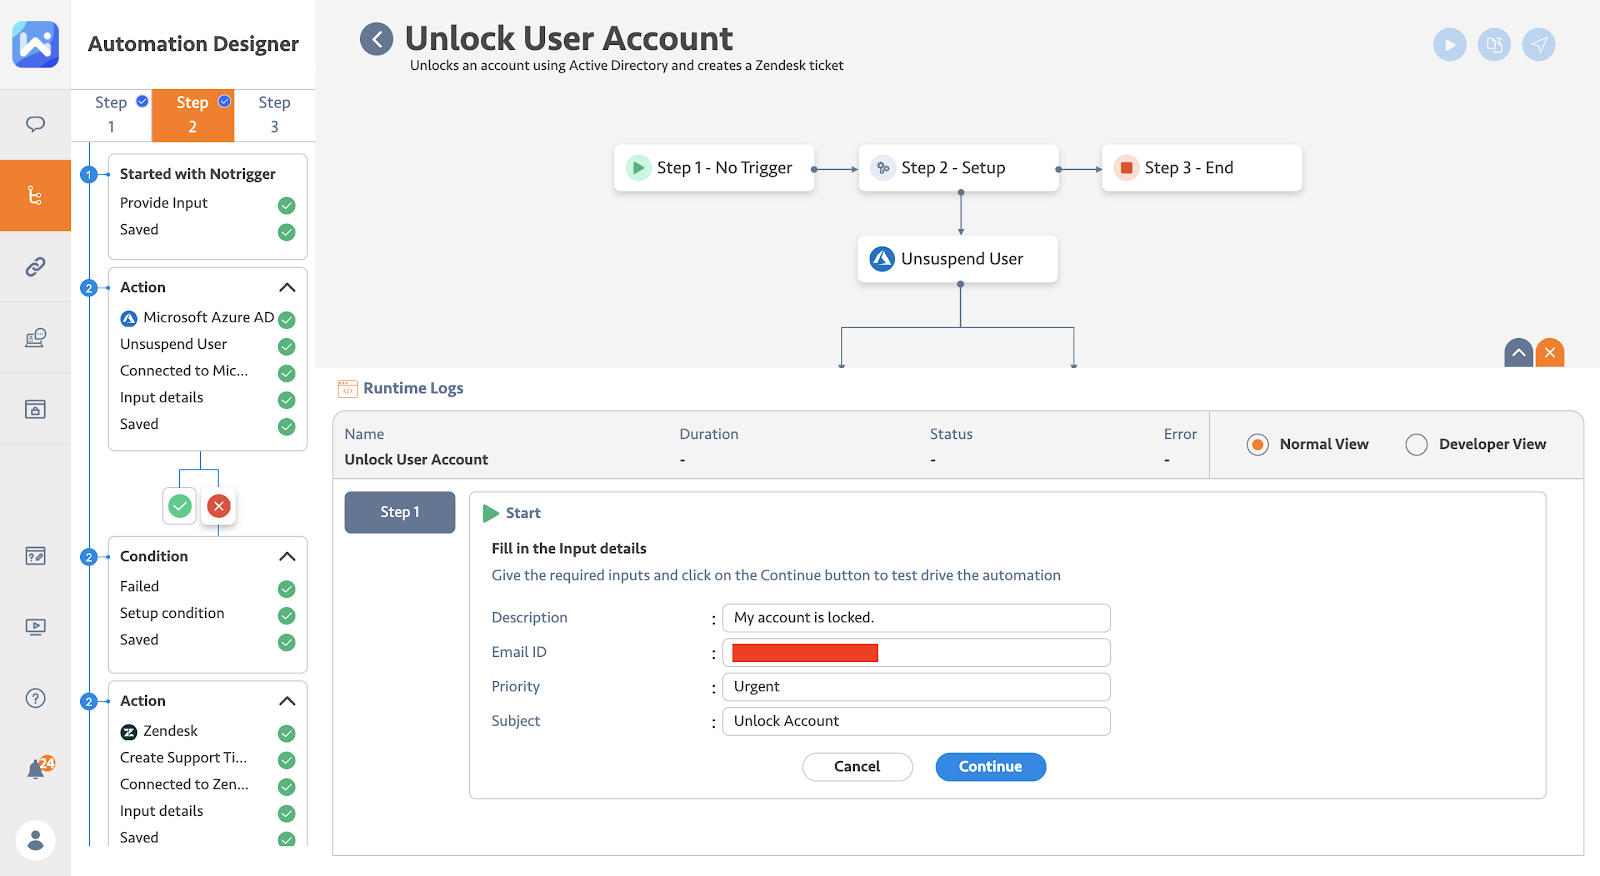Switch to Step 3 tab

[x=275, y=115]
